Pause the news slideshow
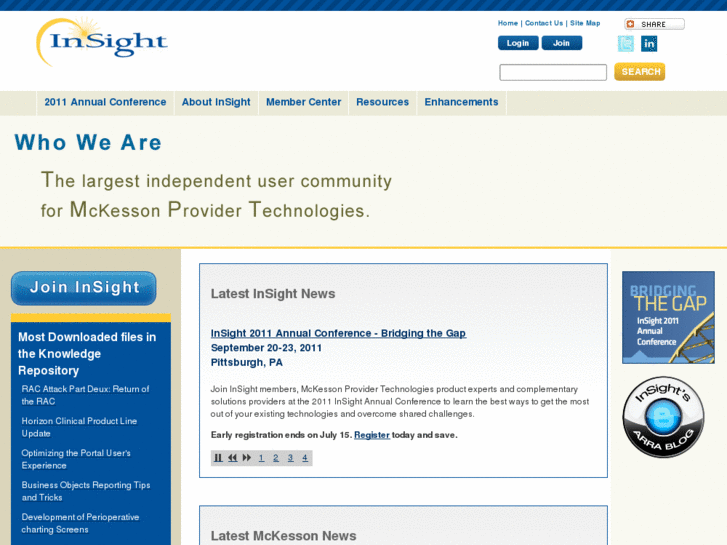The height and width of the screenshot is (545, 727). (x=218, y=458)
